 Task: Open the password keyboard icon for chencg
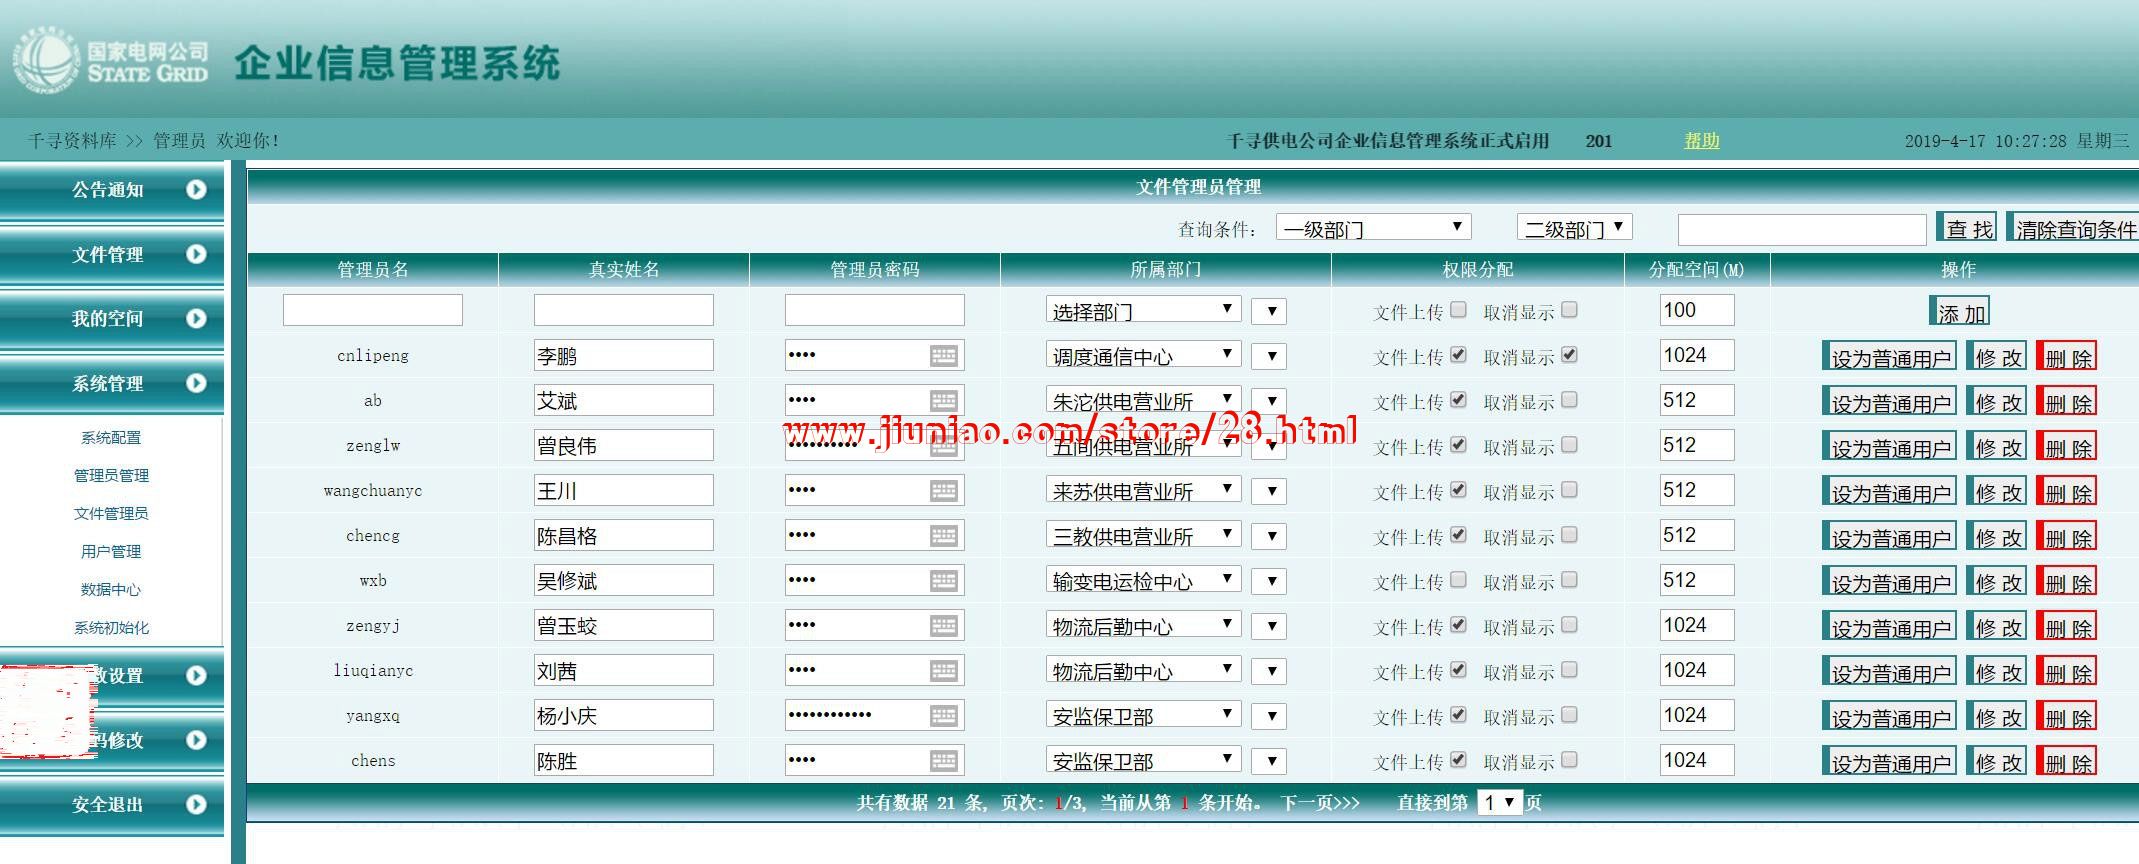coord(943,535)
